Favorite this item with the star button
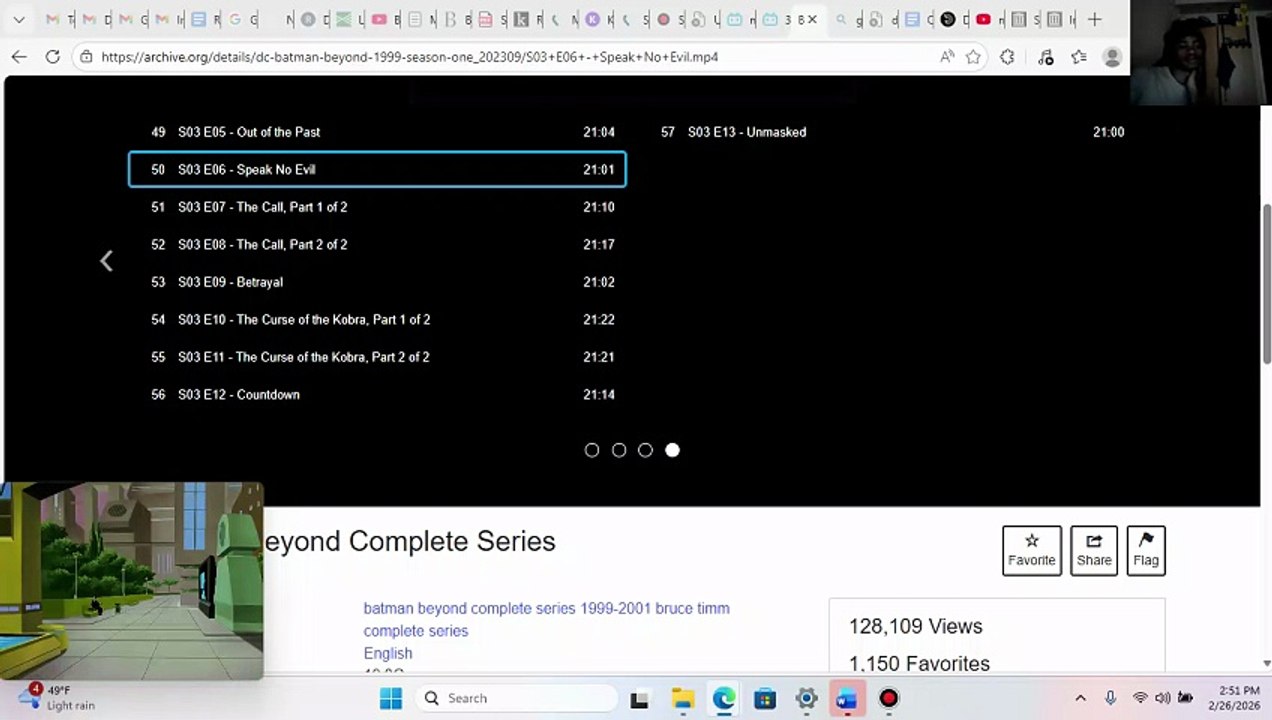The width and height of the screenshot is (1272, 720). coord(1032,550)
